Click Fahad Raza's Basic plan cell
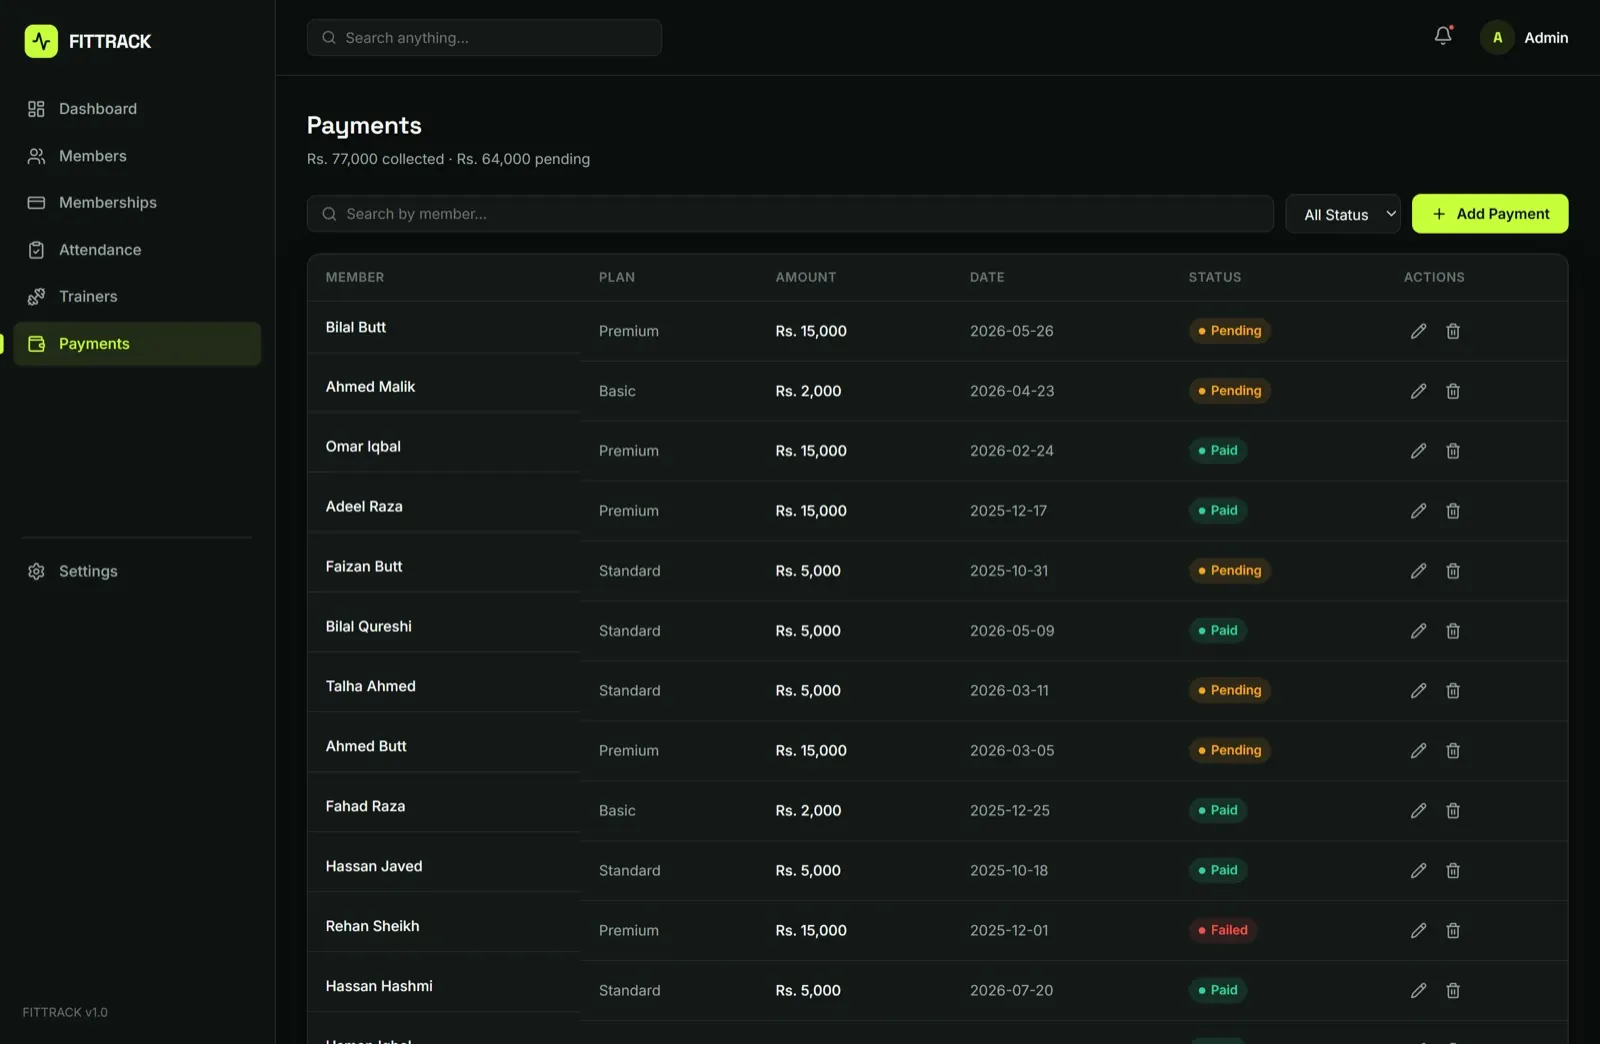This screenshot has width=1600, height=1044. (617, 811)
